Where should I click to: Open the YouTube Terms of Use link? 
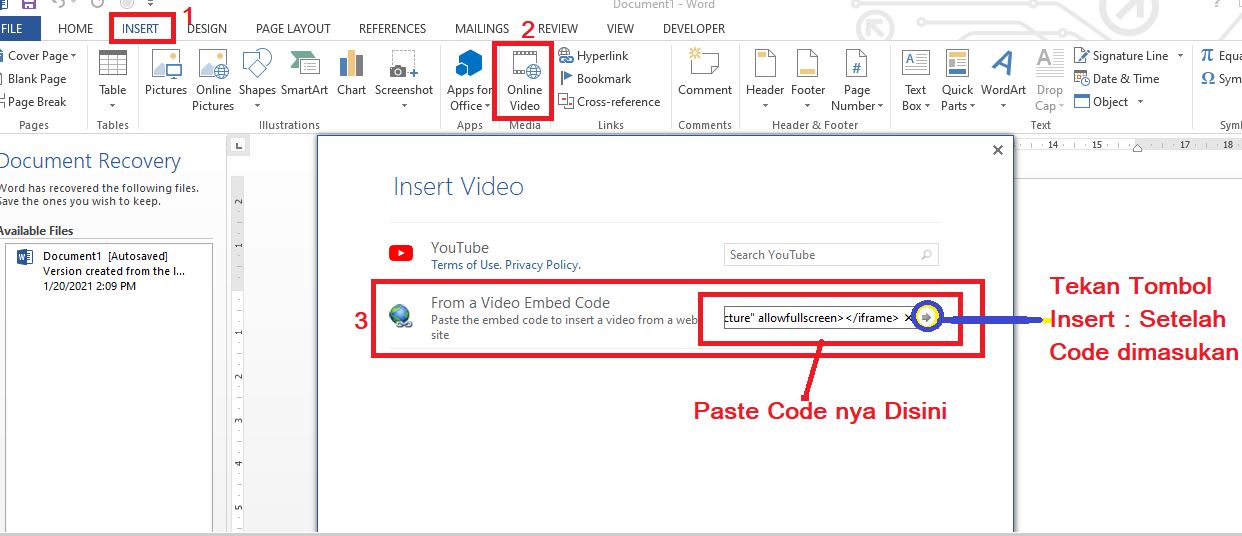[x=465, y=265]
